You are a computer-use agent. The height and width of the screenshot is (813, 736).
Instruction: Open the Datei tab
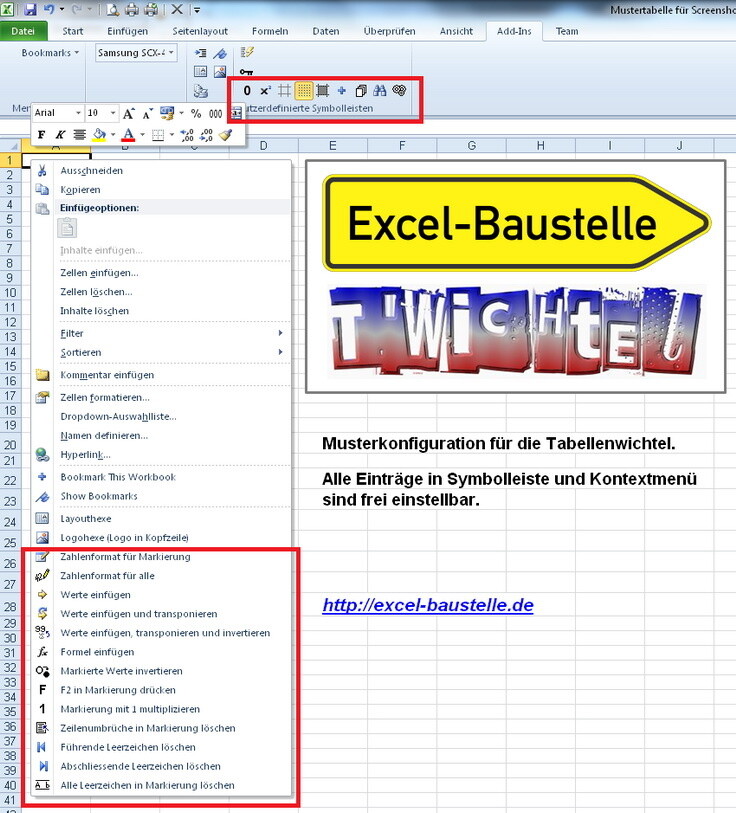tap(23, 31)
